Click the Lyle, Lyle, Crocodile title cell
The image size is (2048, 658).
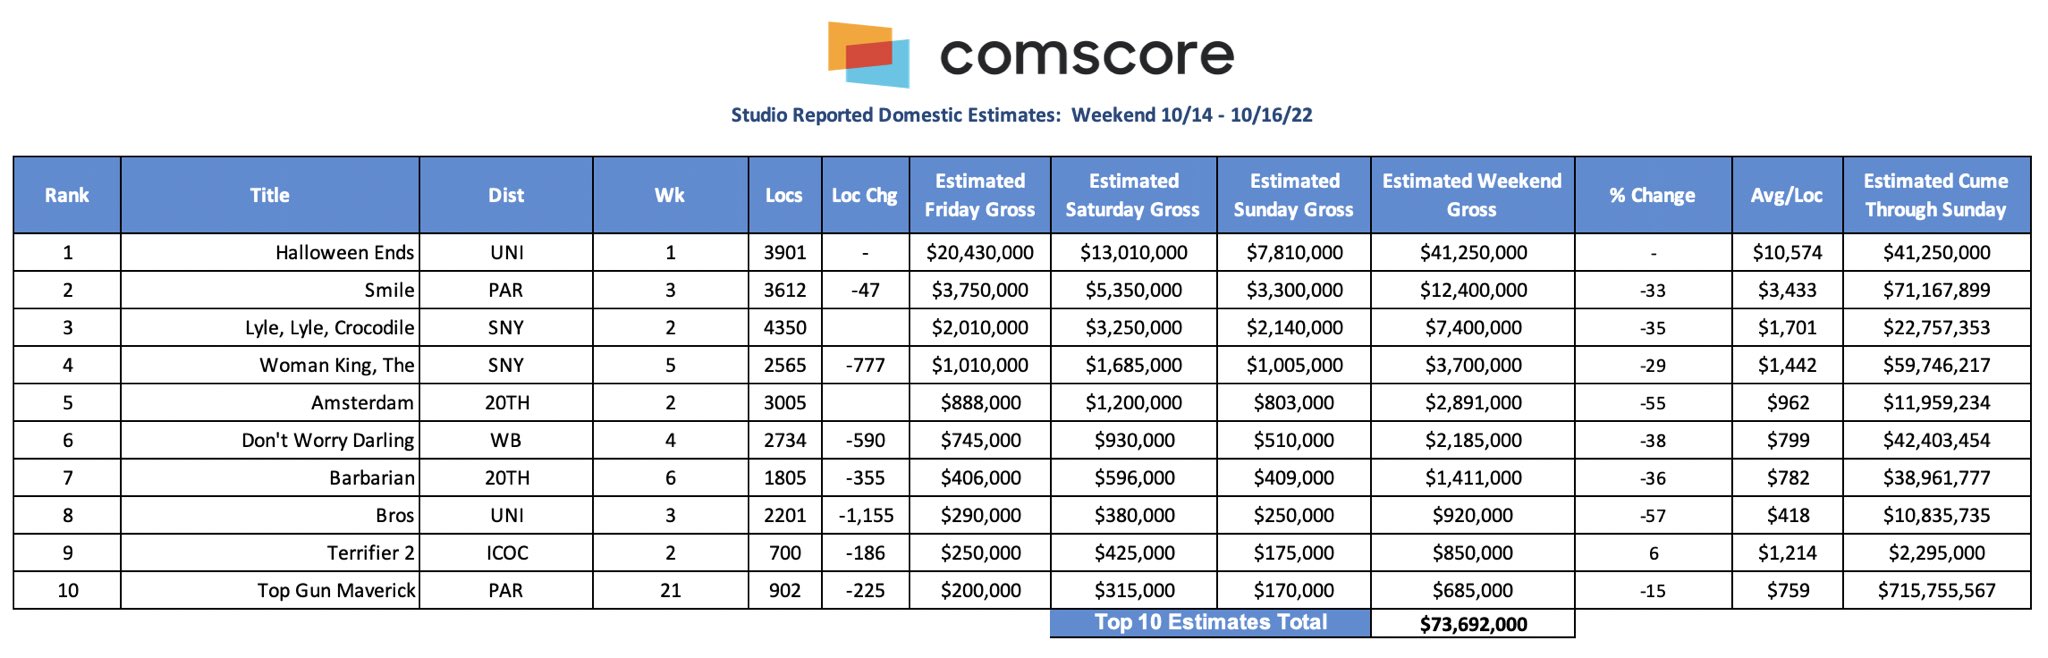(x=329, y=328)
